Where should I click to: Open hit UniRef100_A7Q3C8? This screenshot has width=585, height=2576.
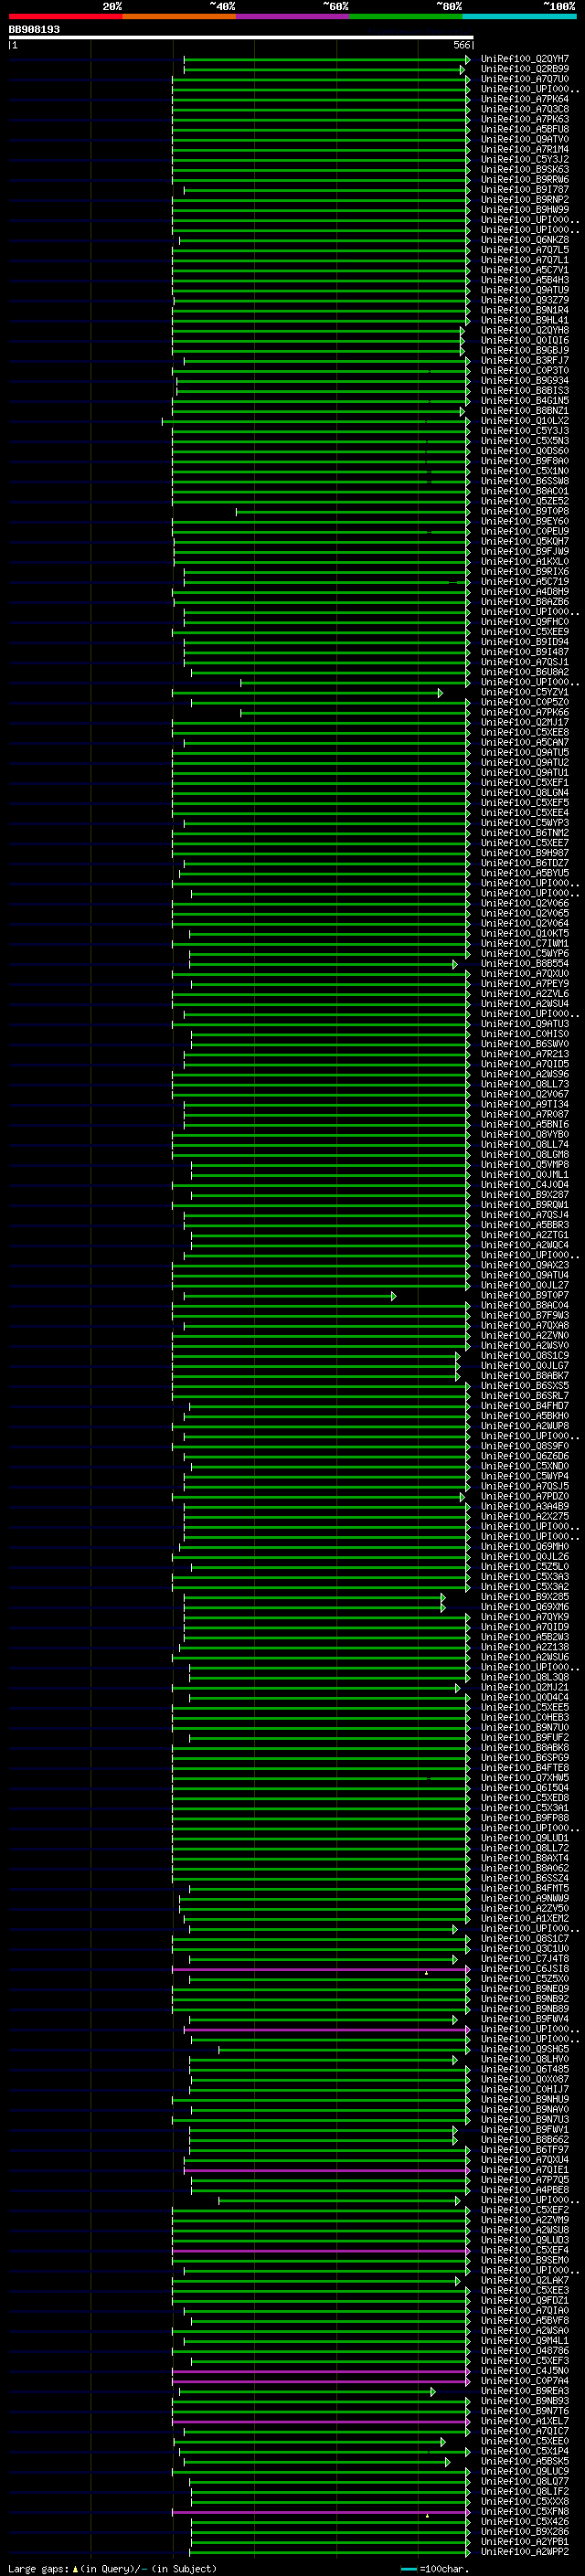tap(525, 109)
